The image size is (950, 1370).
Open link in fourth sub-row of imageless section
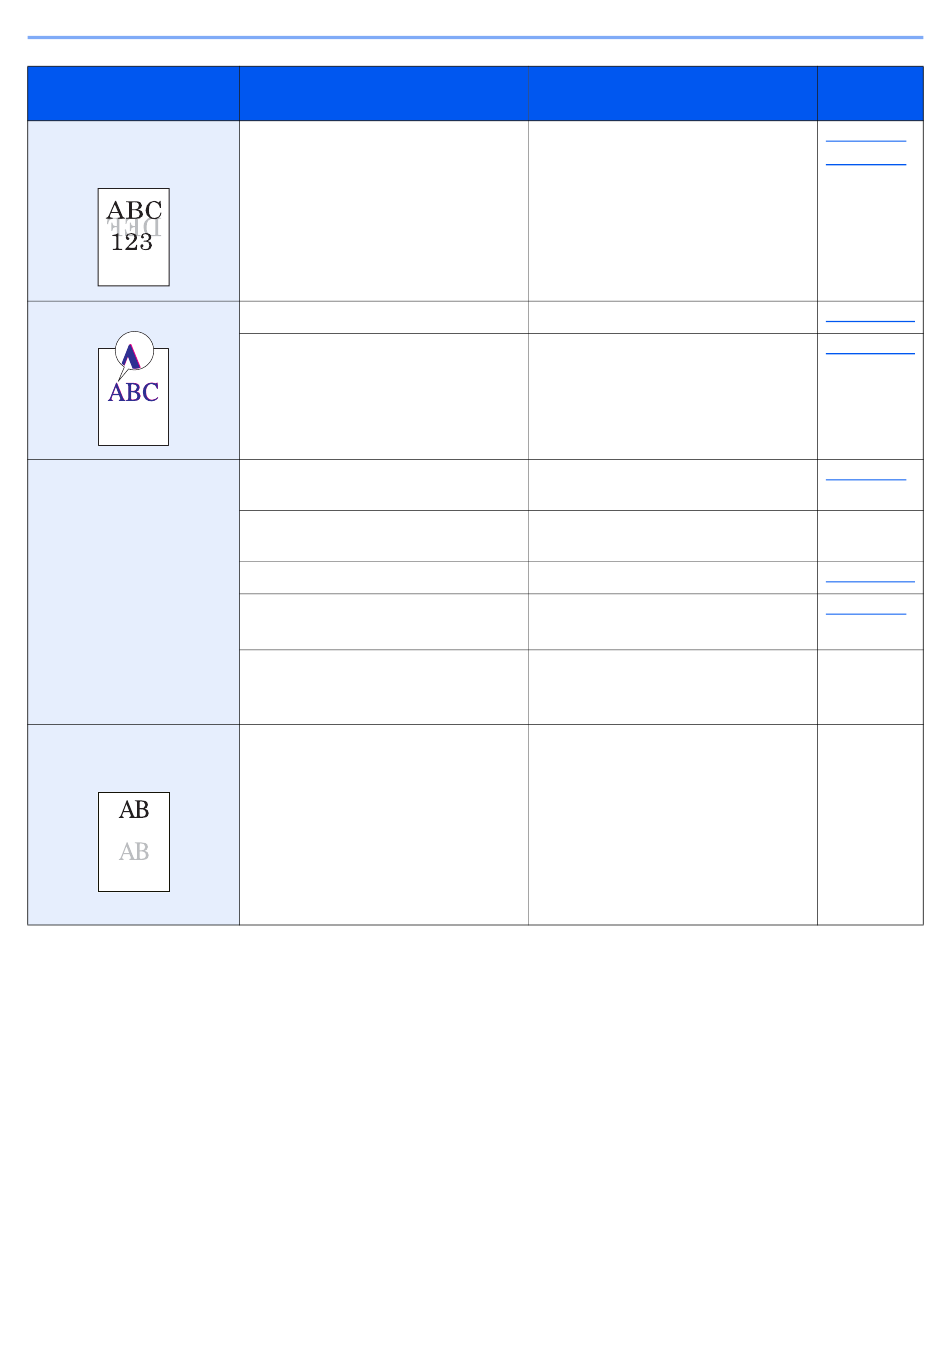(866, 613)
